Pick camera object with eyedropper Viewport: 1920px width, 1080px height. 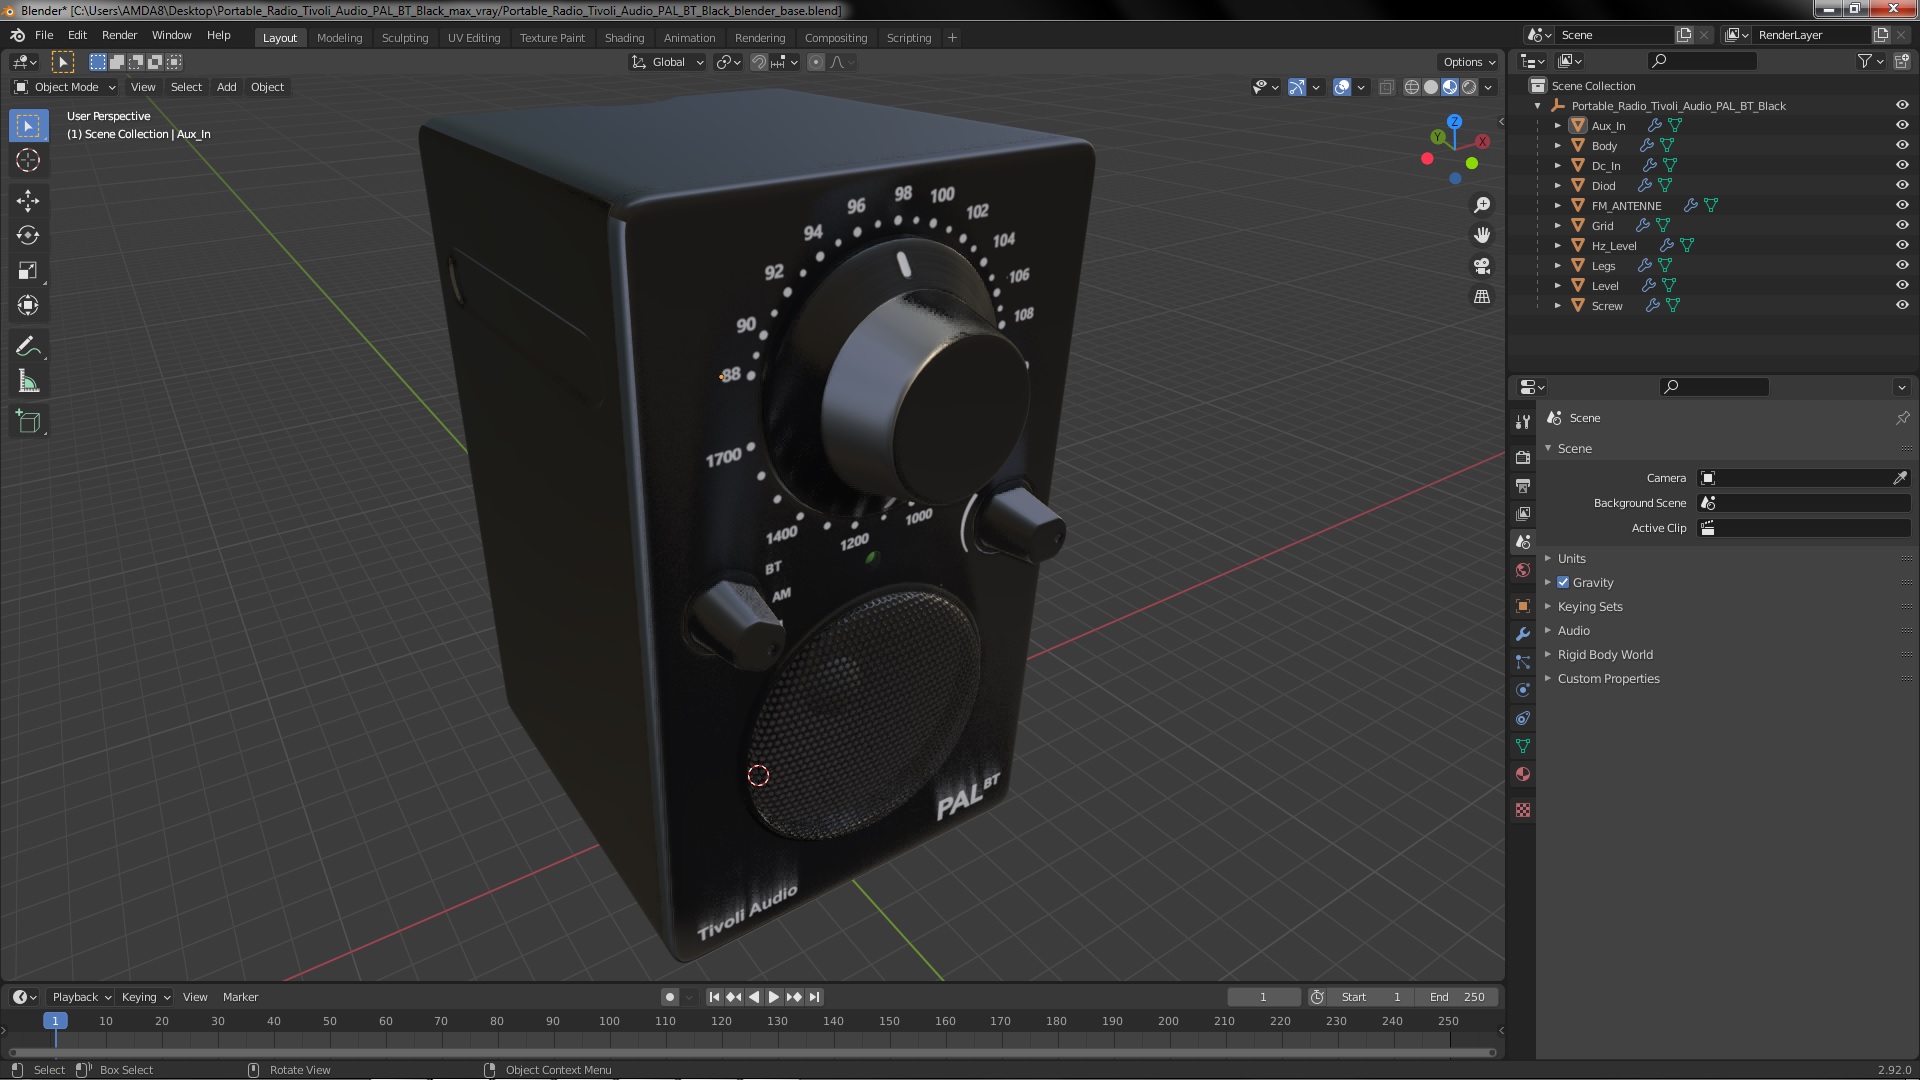point(1899,478)
